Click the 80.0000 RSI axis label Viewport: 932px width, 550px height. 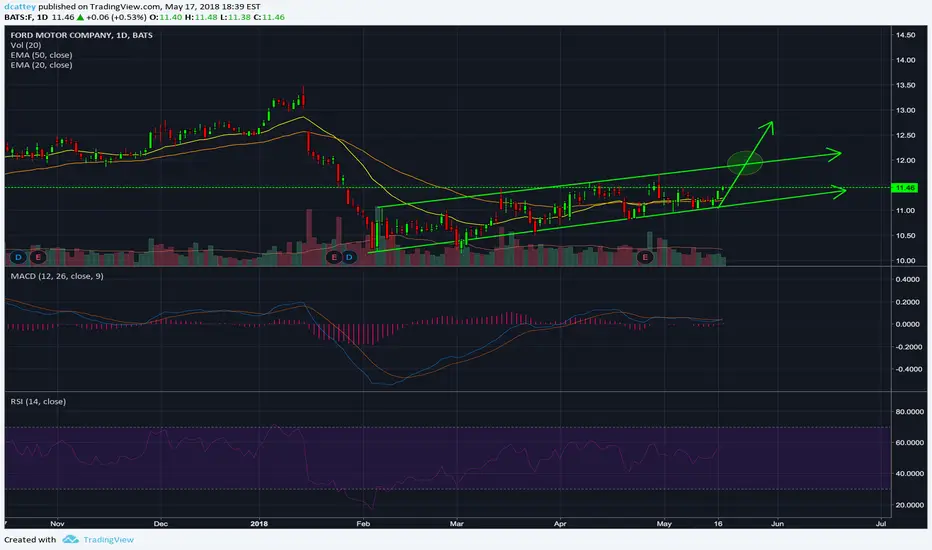click(x=909, y=411)
